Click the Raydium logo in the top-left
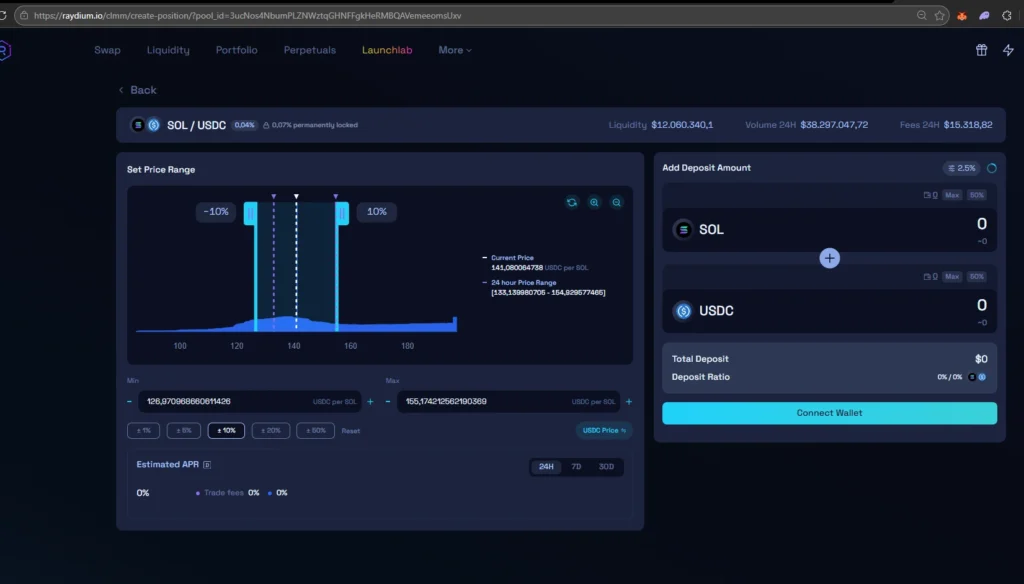 (x=5, y=50)
